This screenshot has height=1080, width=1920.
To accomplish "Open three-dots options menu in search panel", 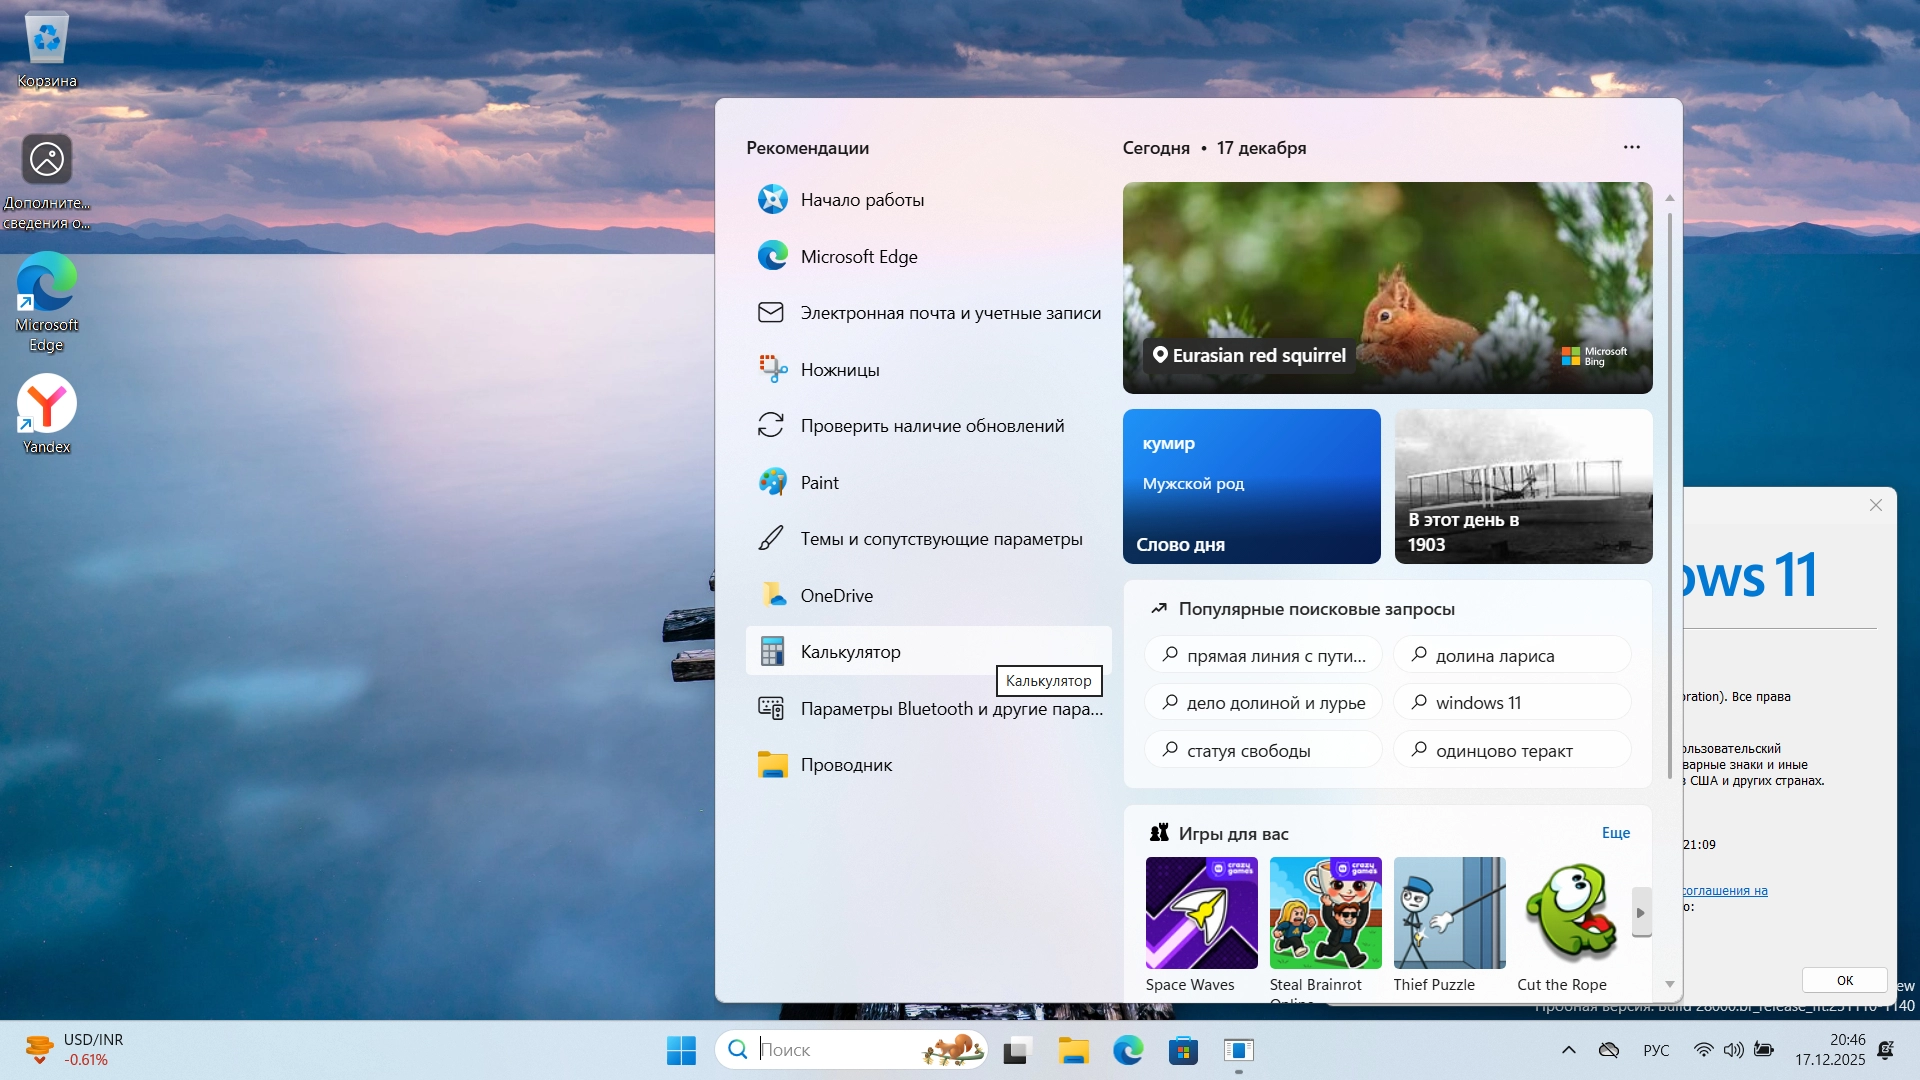I will 1632,147.
